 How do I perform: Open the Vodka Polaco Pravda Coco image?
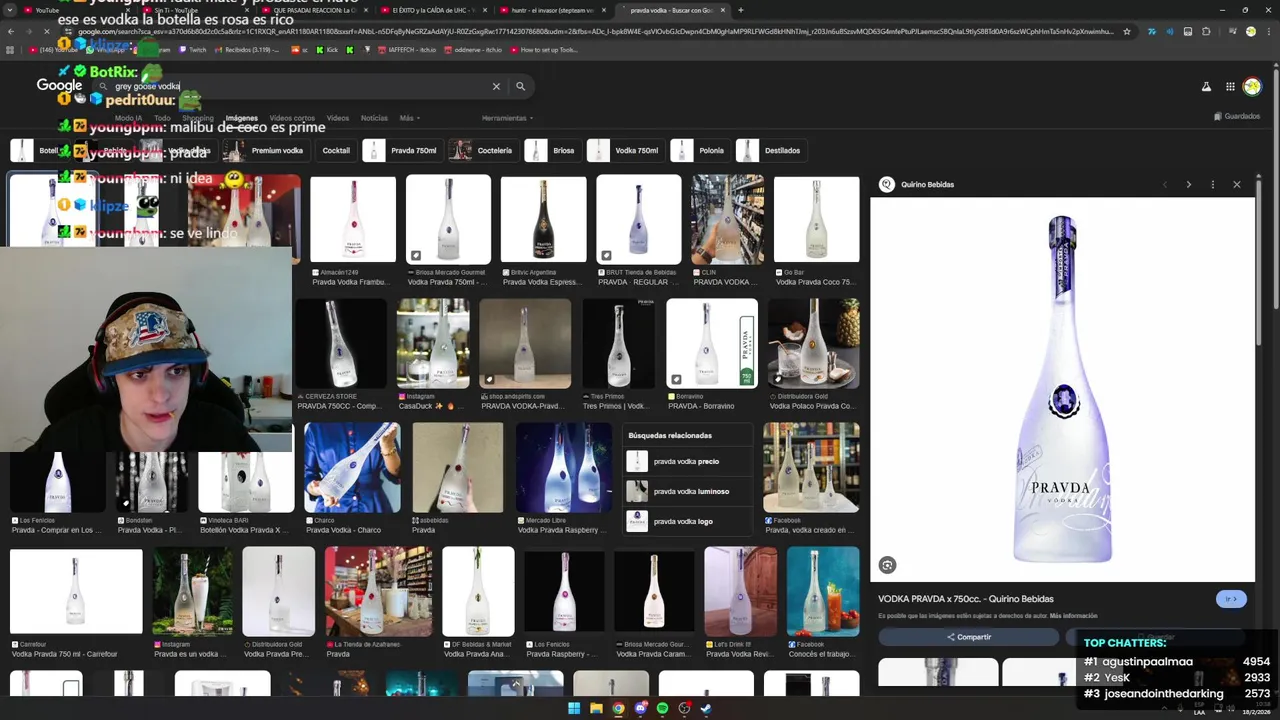[813, 343]
